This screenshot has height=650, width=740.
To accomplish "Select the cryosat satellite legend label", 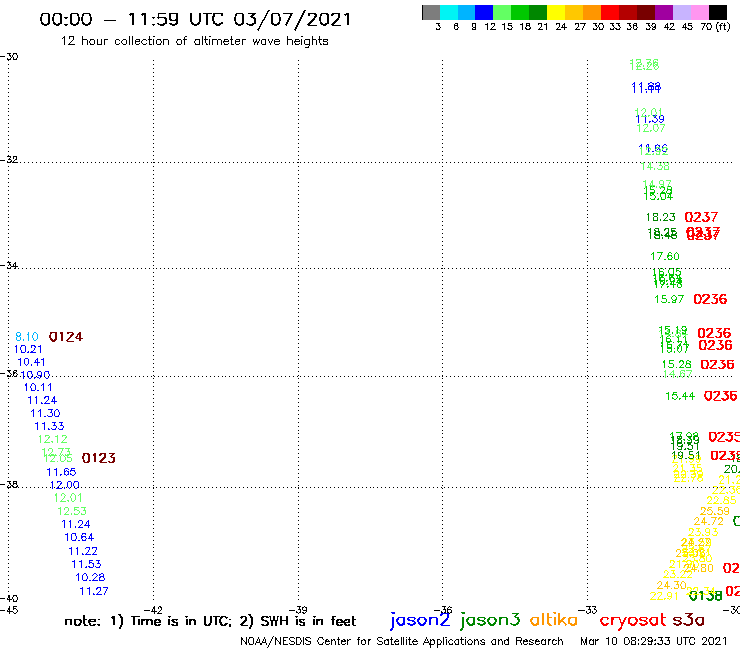I will click(632, 621).
